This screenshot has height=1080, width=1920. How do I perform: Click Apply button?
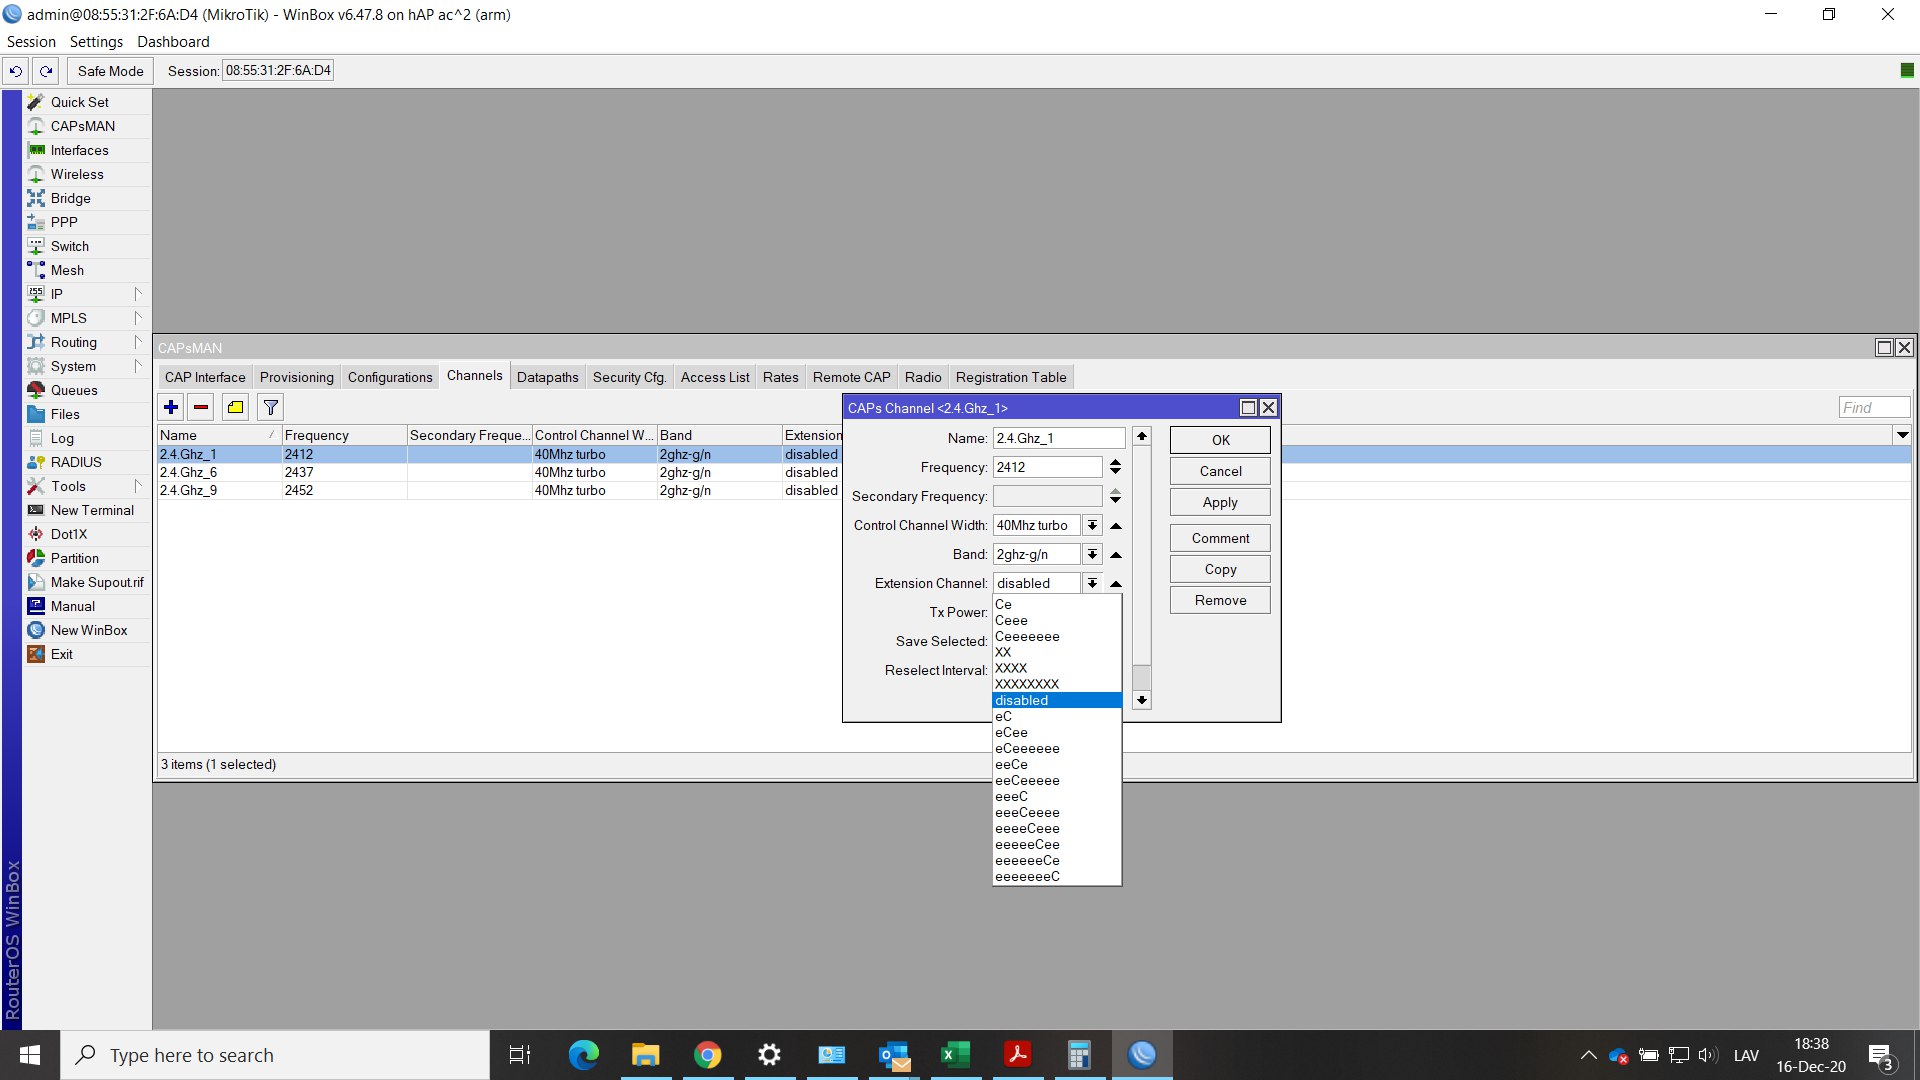click(1220, 502)
